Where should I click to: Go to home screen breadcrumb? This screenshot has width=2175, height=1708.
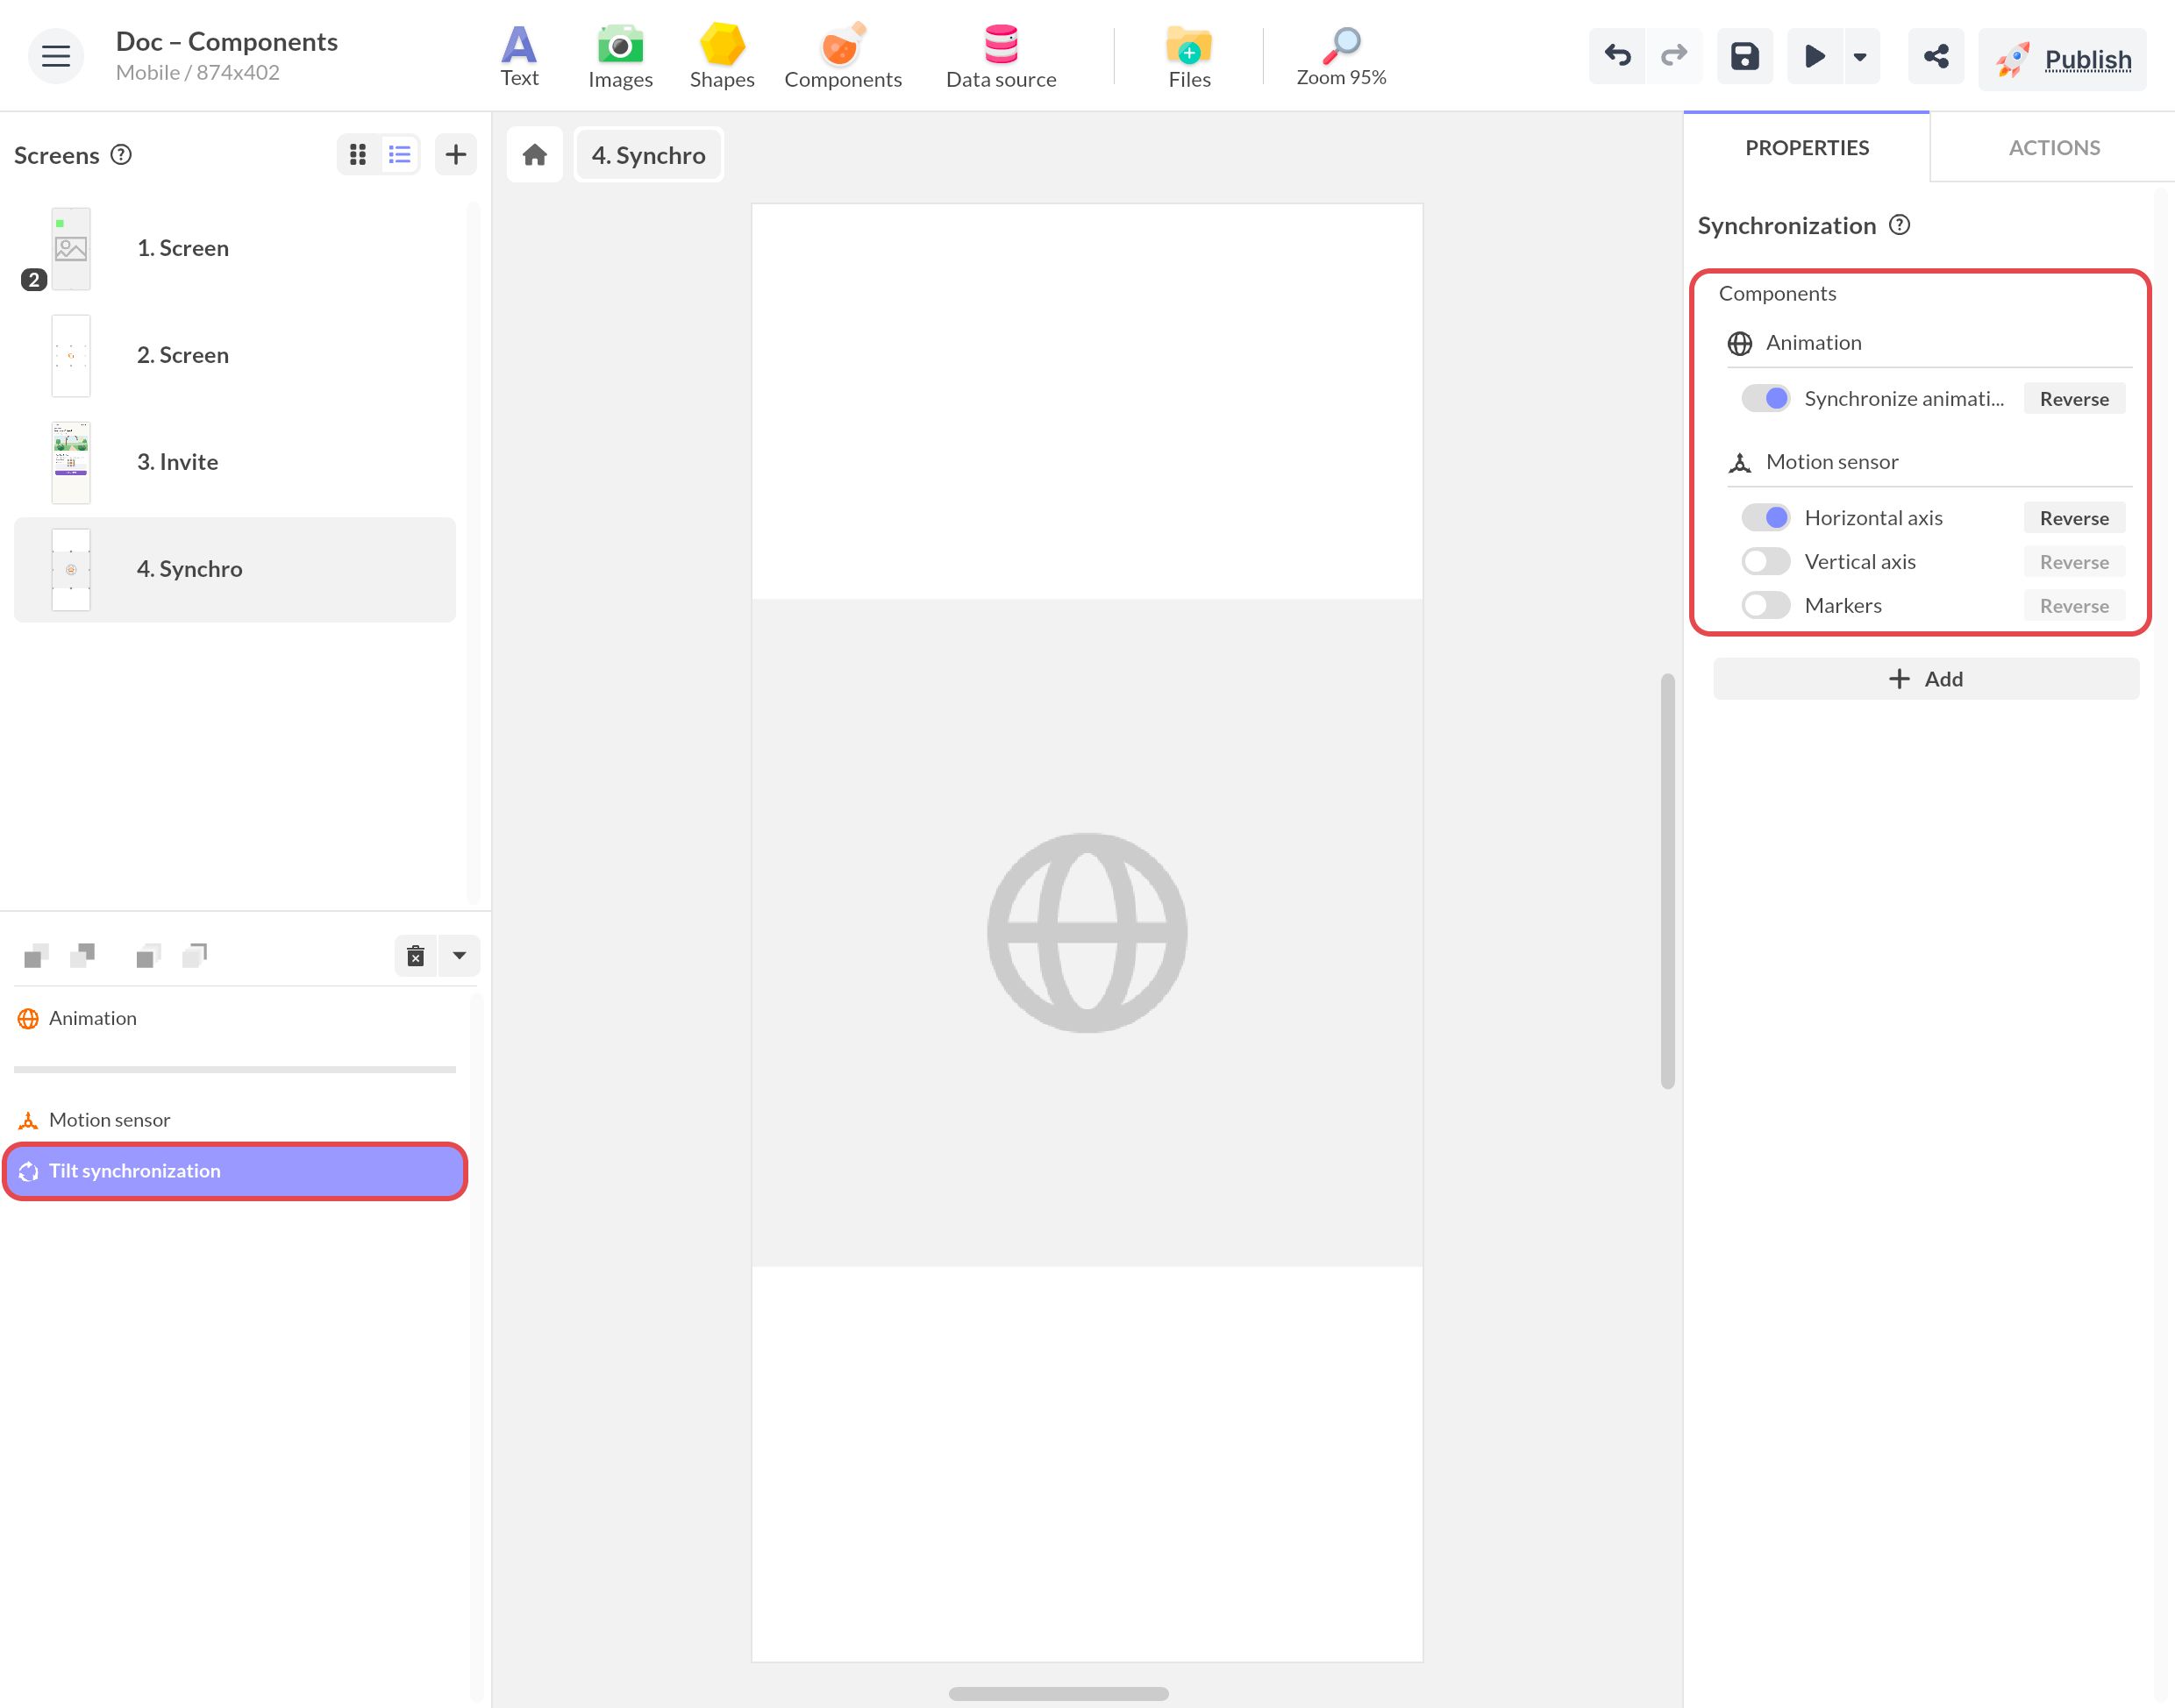point(535,155)
